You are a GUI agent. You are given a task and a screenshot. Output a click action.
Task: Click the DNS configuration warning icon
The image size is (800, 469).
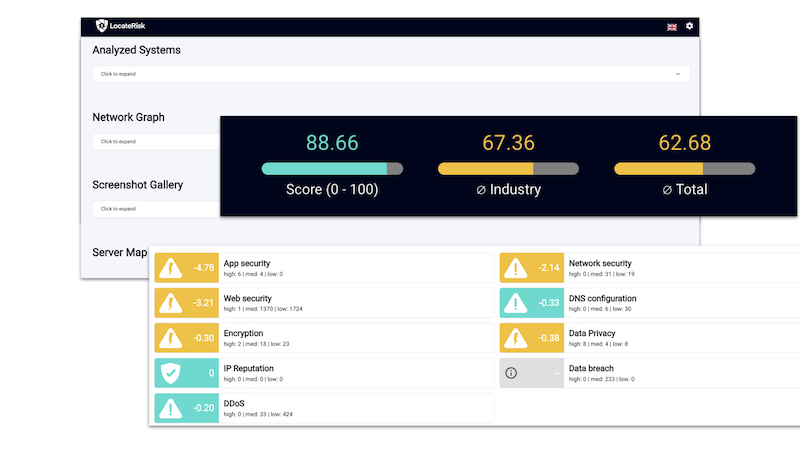pos(515,302)
